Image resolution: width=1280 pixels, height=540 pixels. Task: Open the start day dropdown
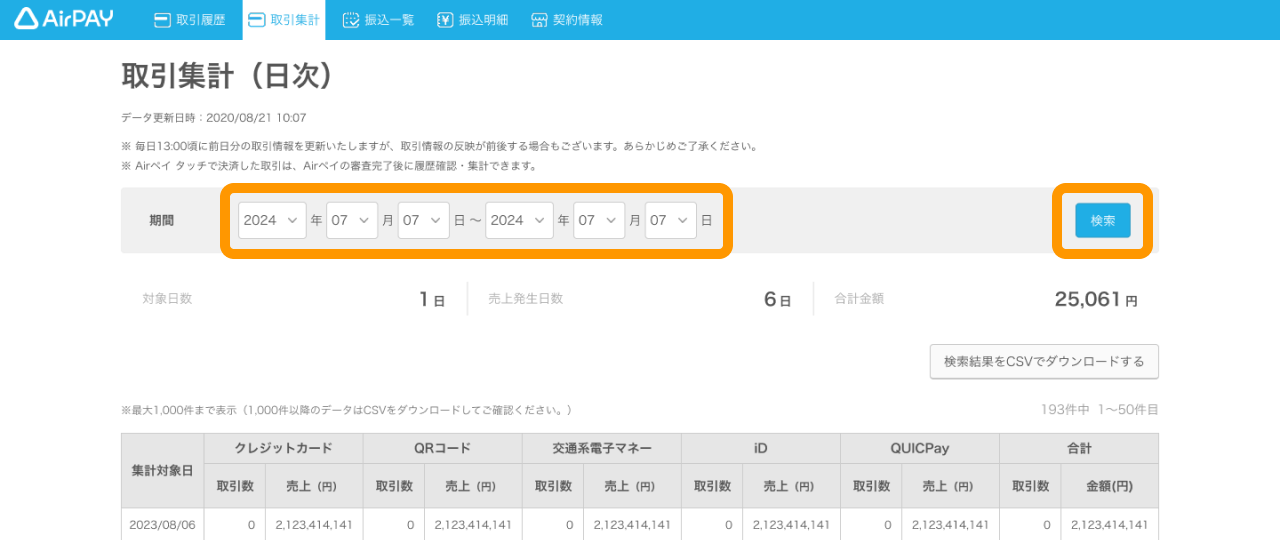424,220
